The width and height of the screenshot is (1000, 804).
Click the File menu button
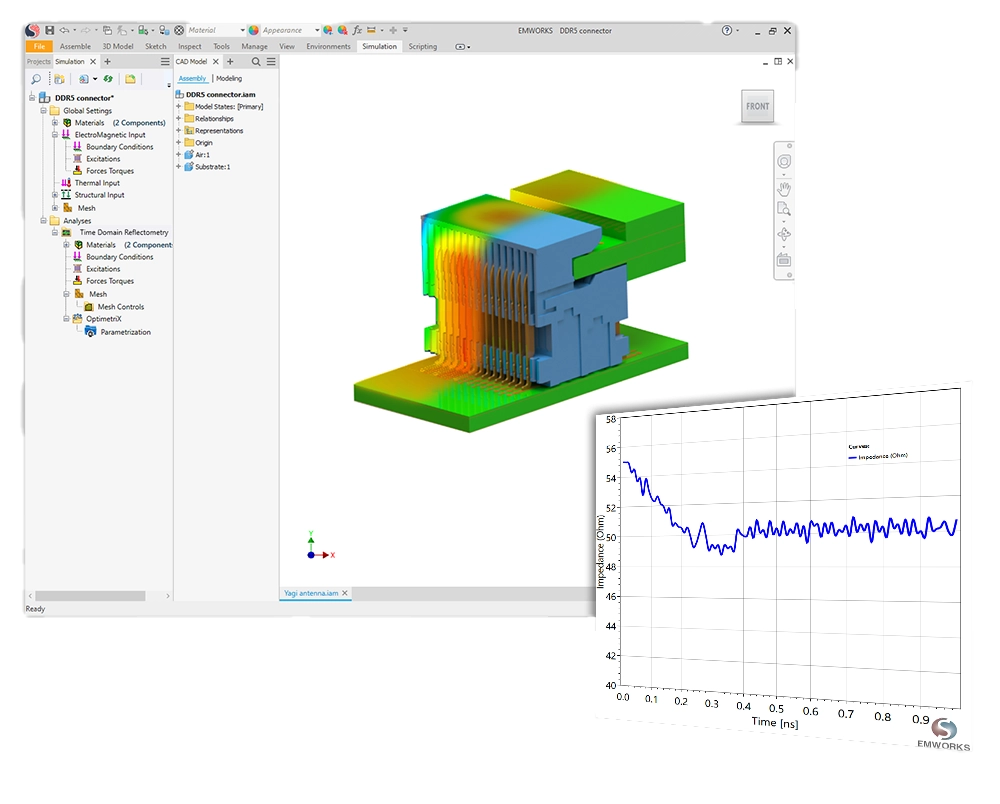tap(39, 46)
